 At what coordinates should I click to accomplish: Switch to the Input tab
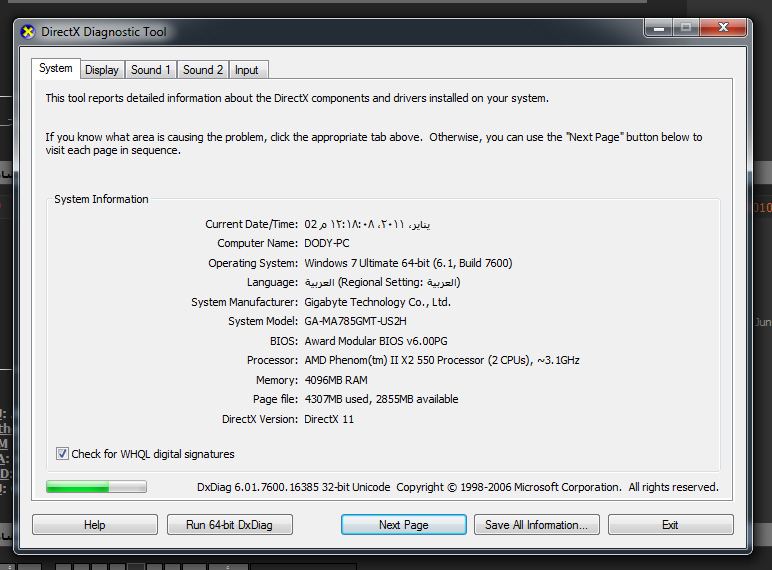pos(247,70)
